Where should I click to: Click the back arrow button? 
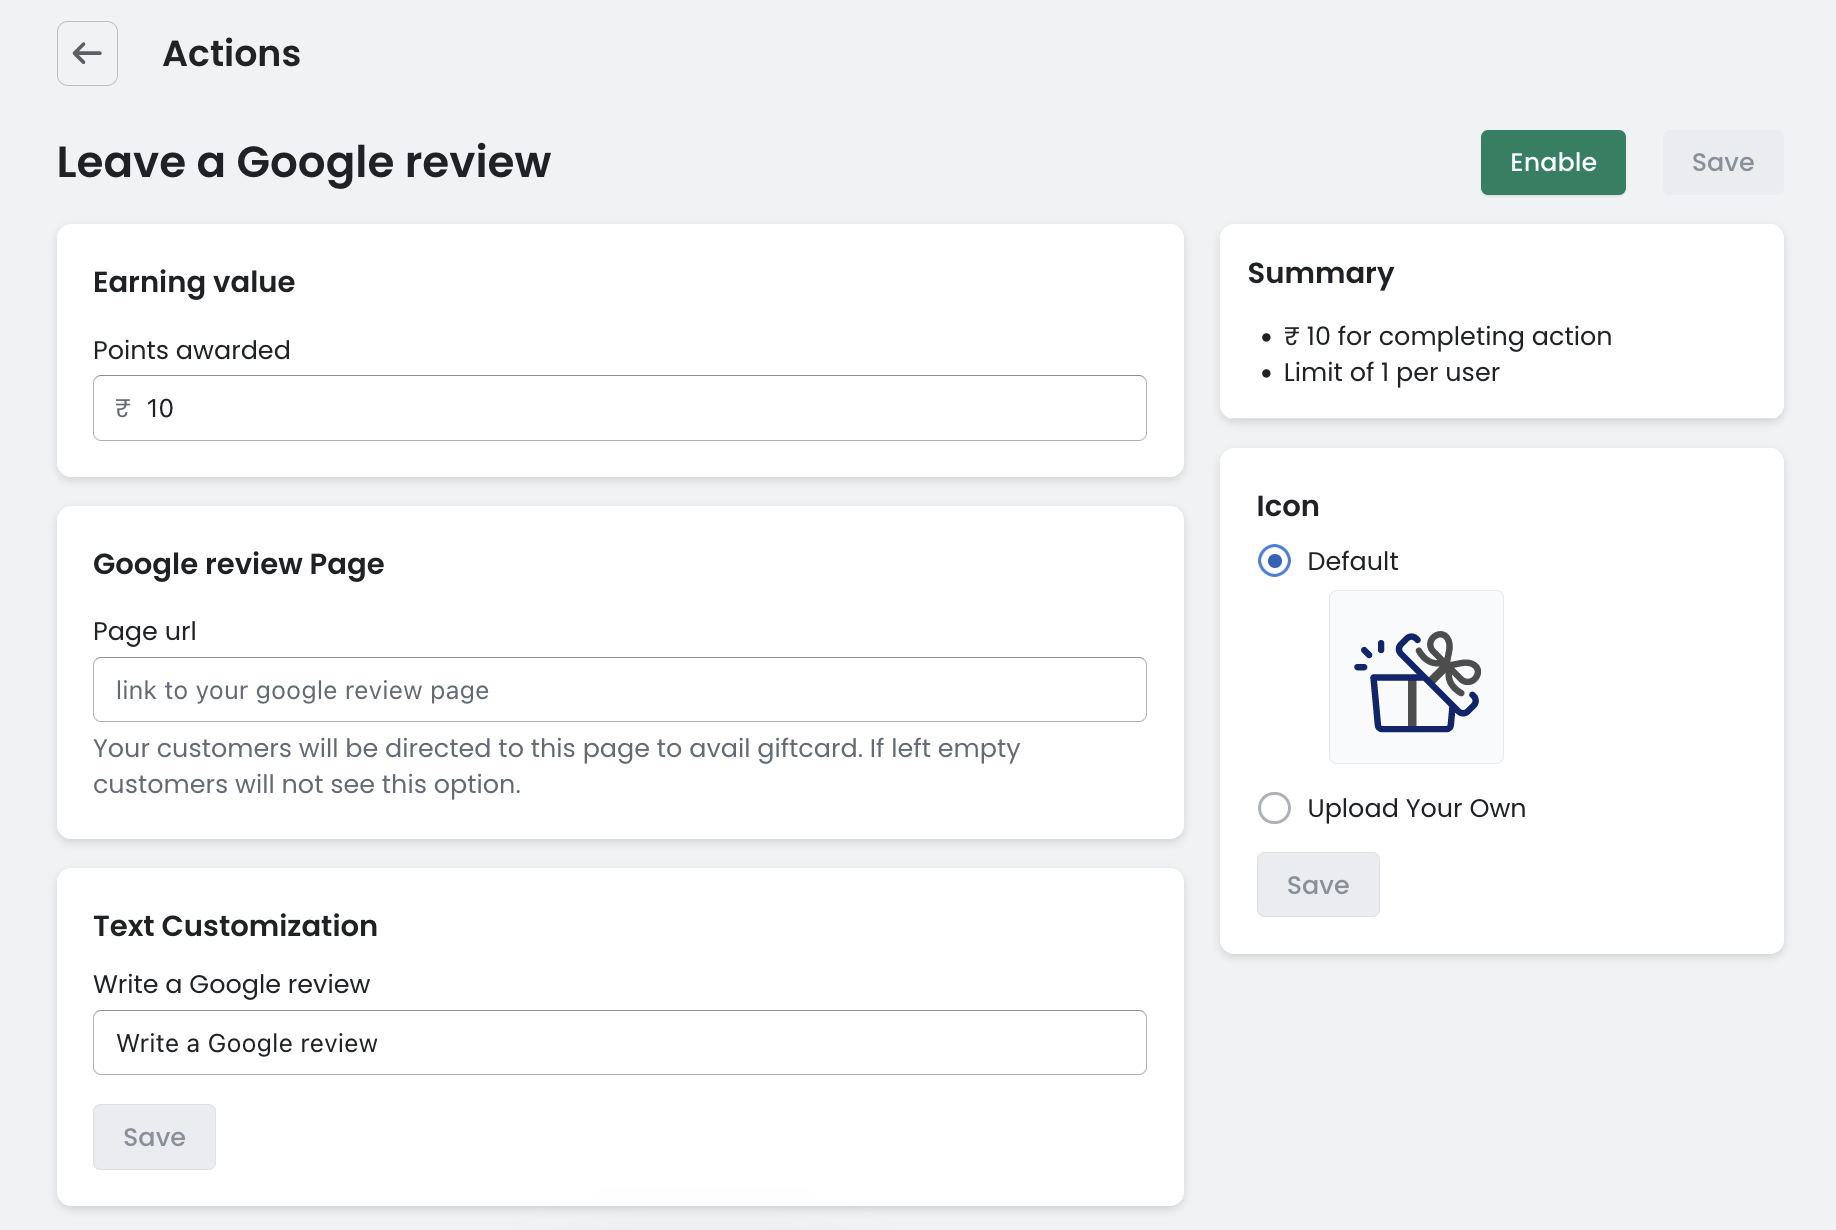(x=87, y=54)
